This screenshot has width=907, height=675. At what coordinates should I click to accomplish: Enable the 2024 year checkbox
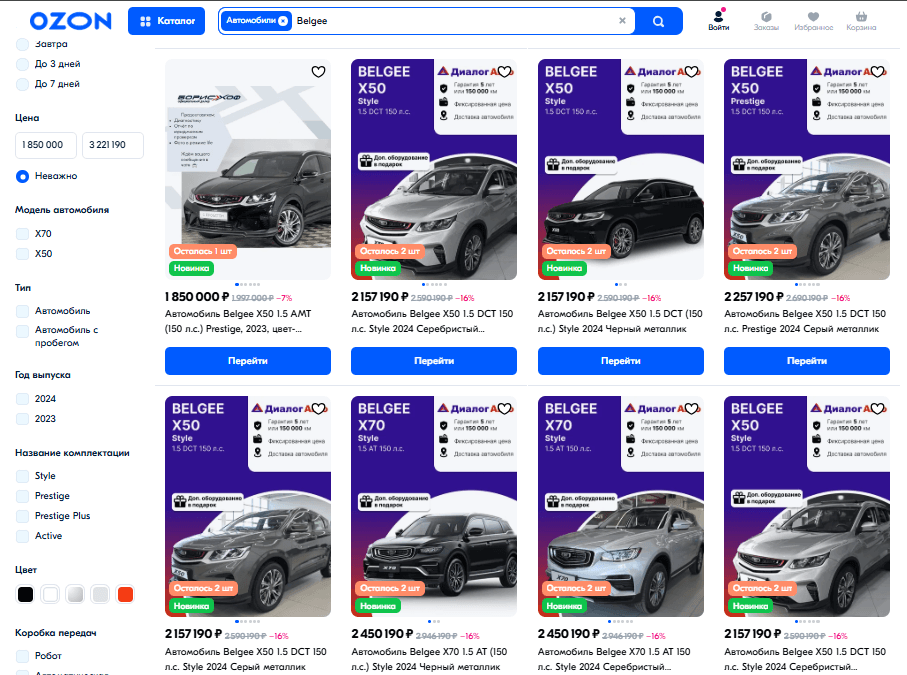point(23,399)
